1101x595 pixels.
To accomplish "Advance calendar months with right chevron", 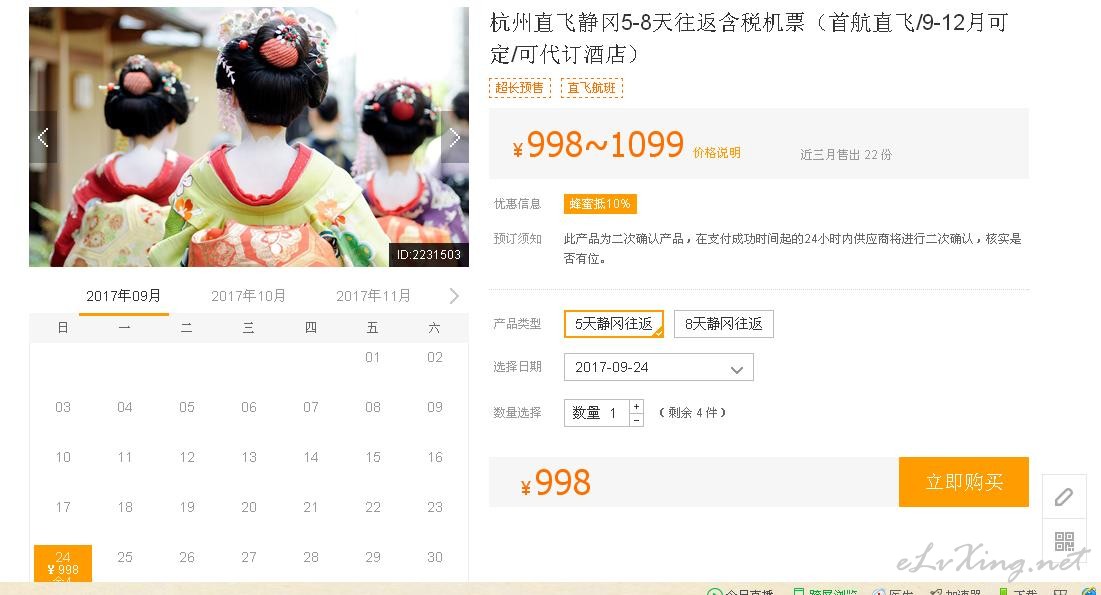I will click(x=454, y=296).
